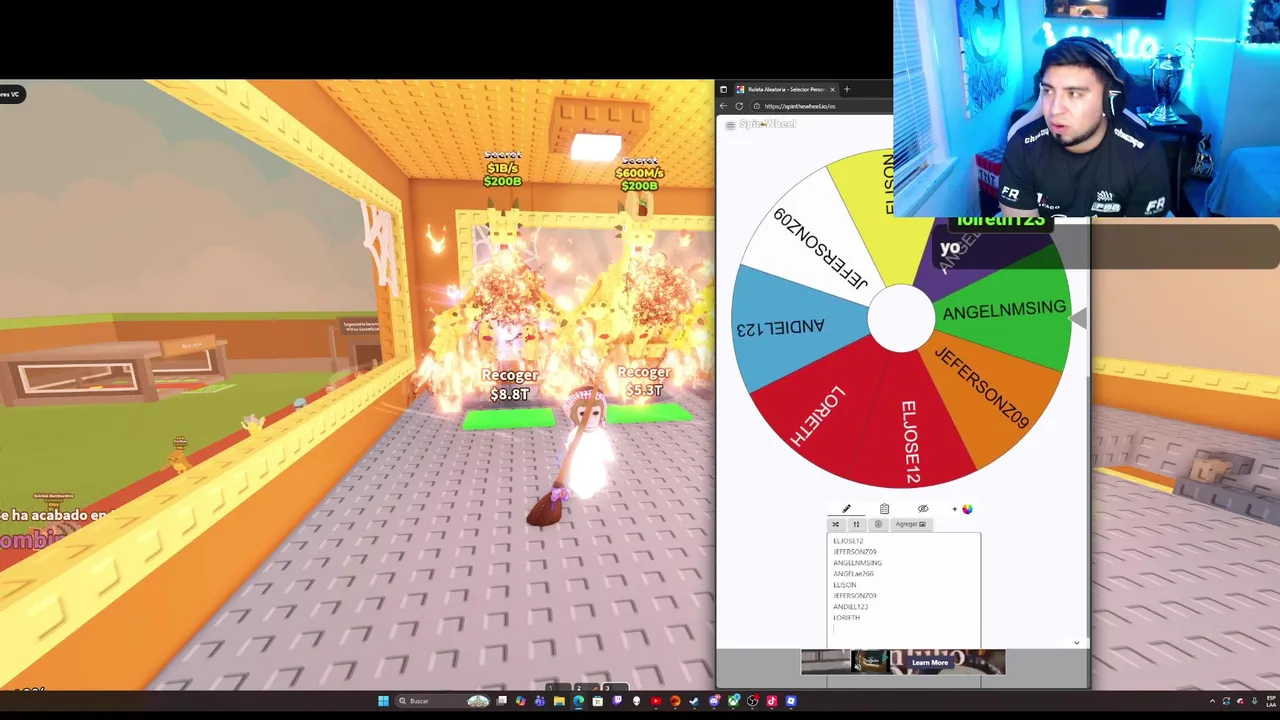Click the browser back arrow

(723, 106)
